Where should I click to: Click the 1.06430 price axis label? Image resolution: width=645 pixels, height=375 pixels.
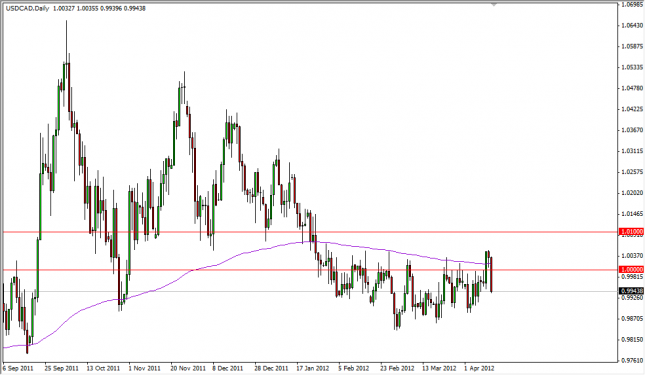click(x=632, y=25)
